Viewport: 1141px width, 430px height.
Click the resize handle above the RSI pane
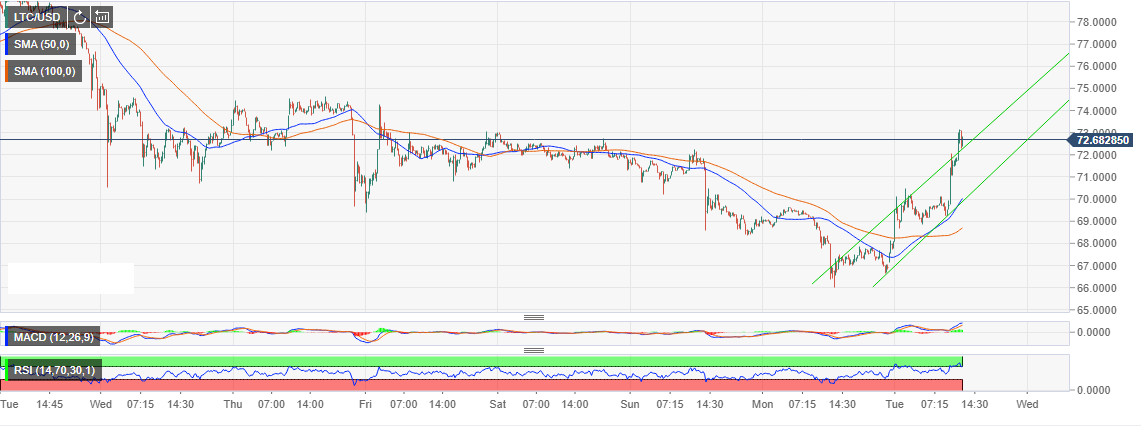point(534,350)
